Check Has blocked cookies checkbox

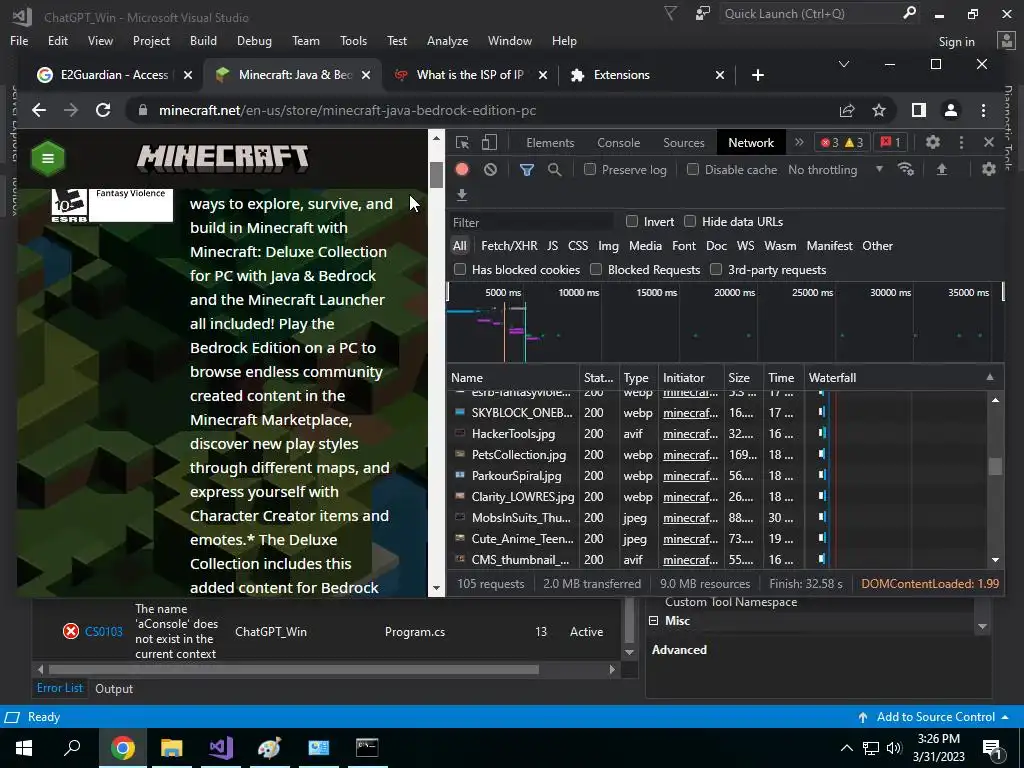[460, 269]
